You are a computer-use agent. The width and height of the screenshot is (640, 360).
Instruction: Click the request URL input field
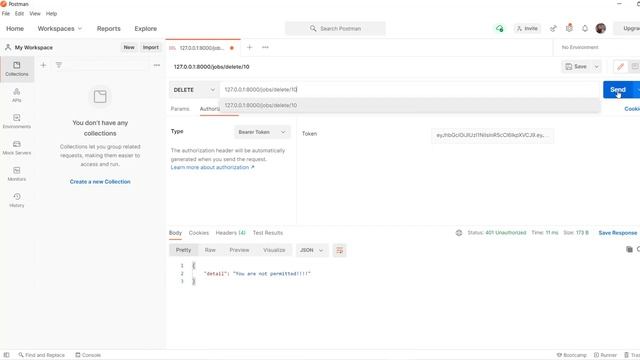pos(410,90)
